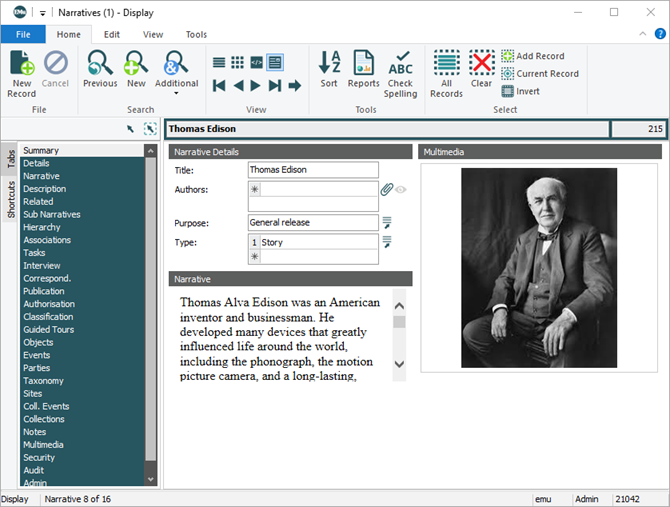Toggle the eye icon next to Authors
The height and width of the screenshot is (507, 670).
[x=401, y=189]
